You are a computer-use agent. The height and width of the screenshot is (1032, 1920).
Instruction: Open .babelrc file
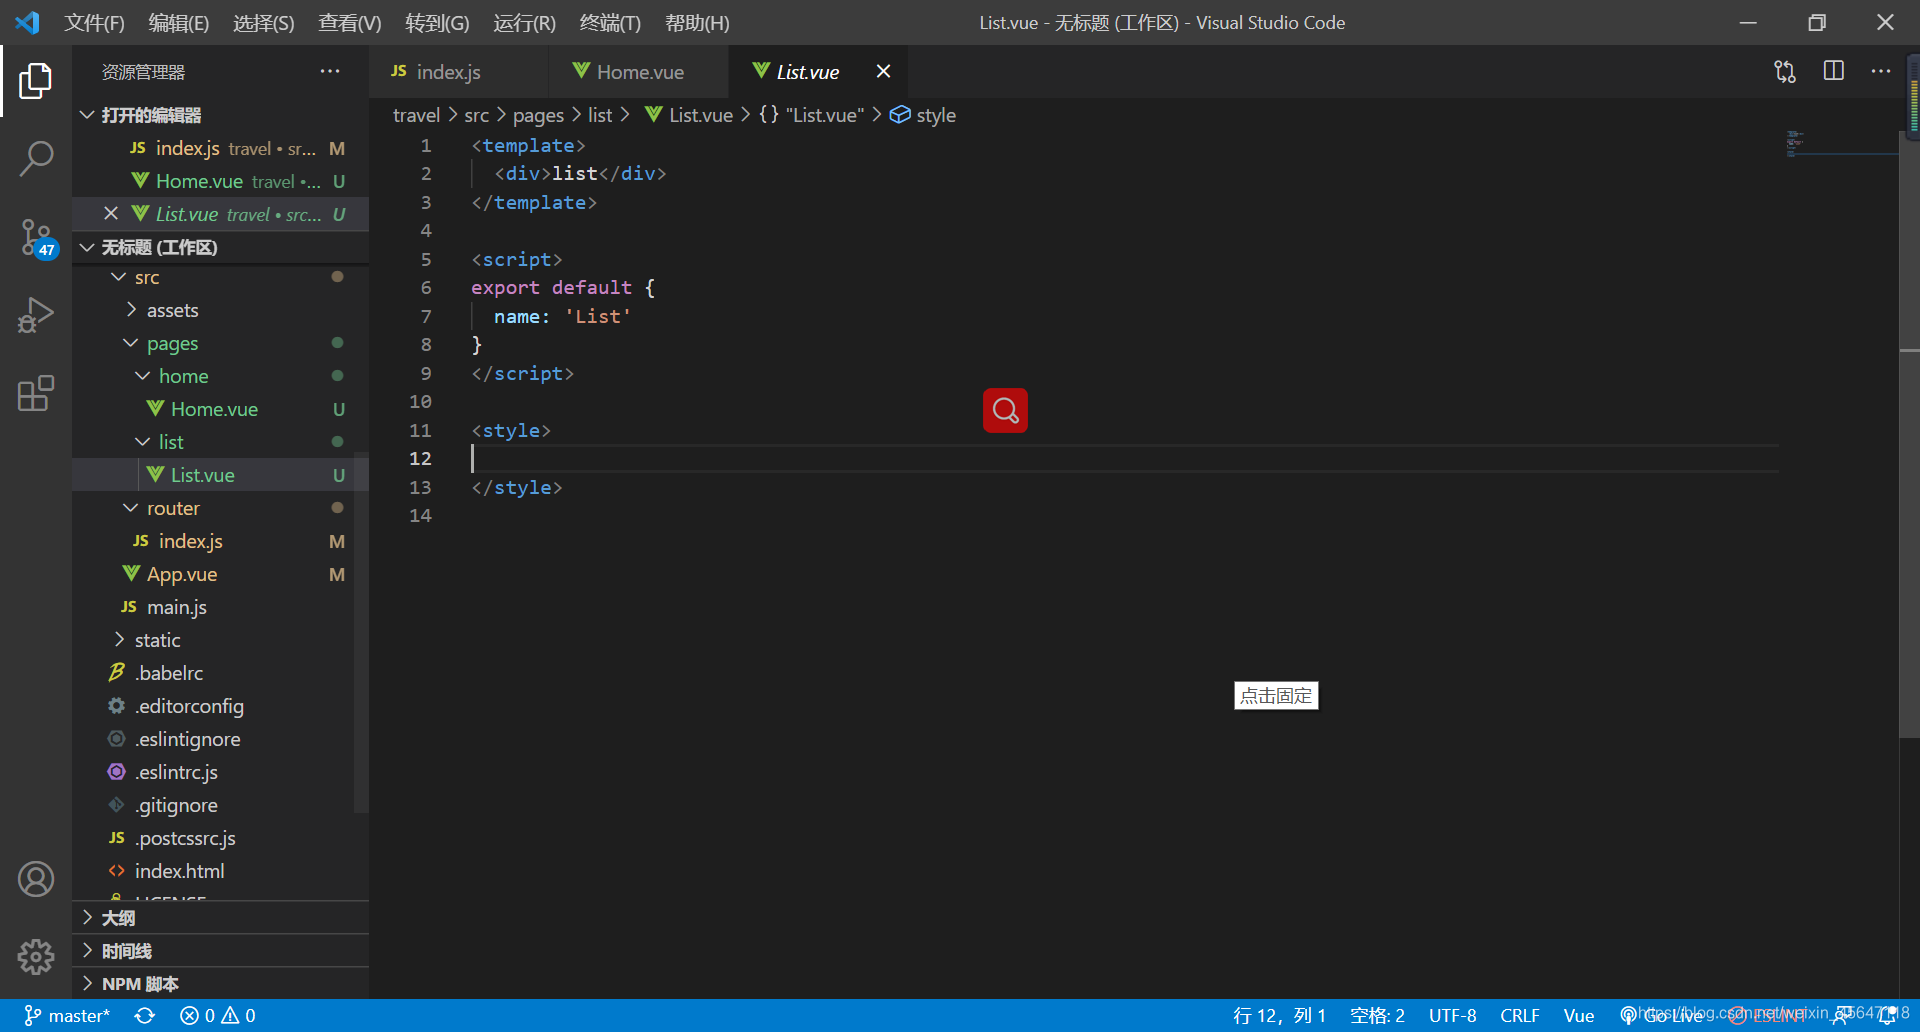coord(220,673)
